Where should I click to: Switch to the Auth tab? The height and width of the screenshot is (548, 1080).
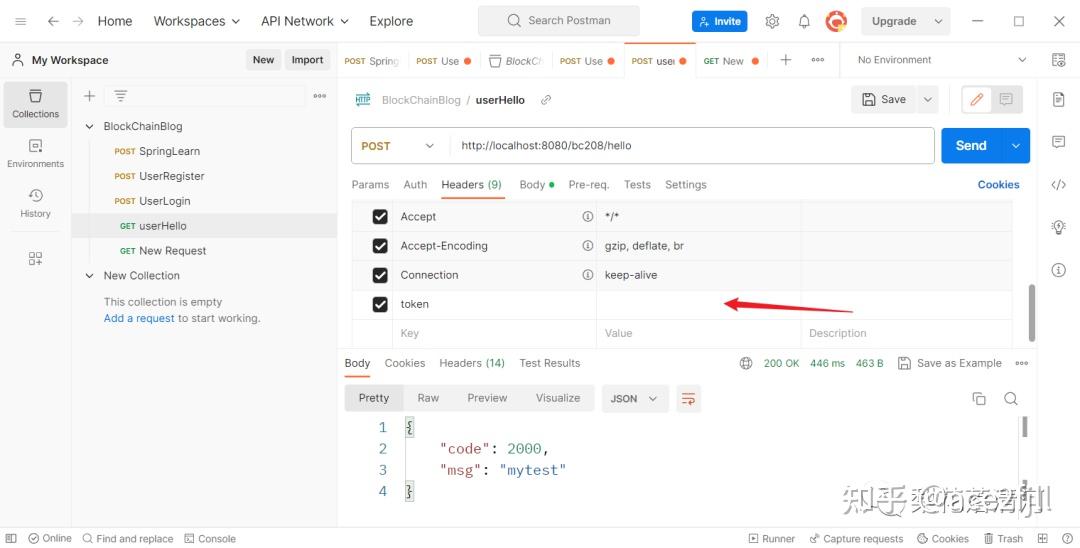click(x=415, y=185)
